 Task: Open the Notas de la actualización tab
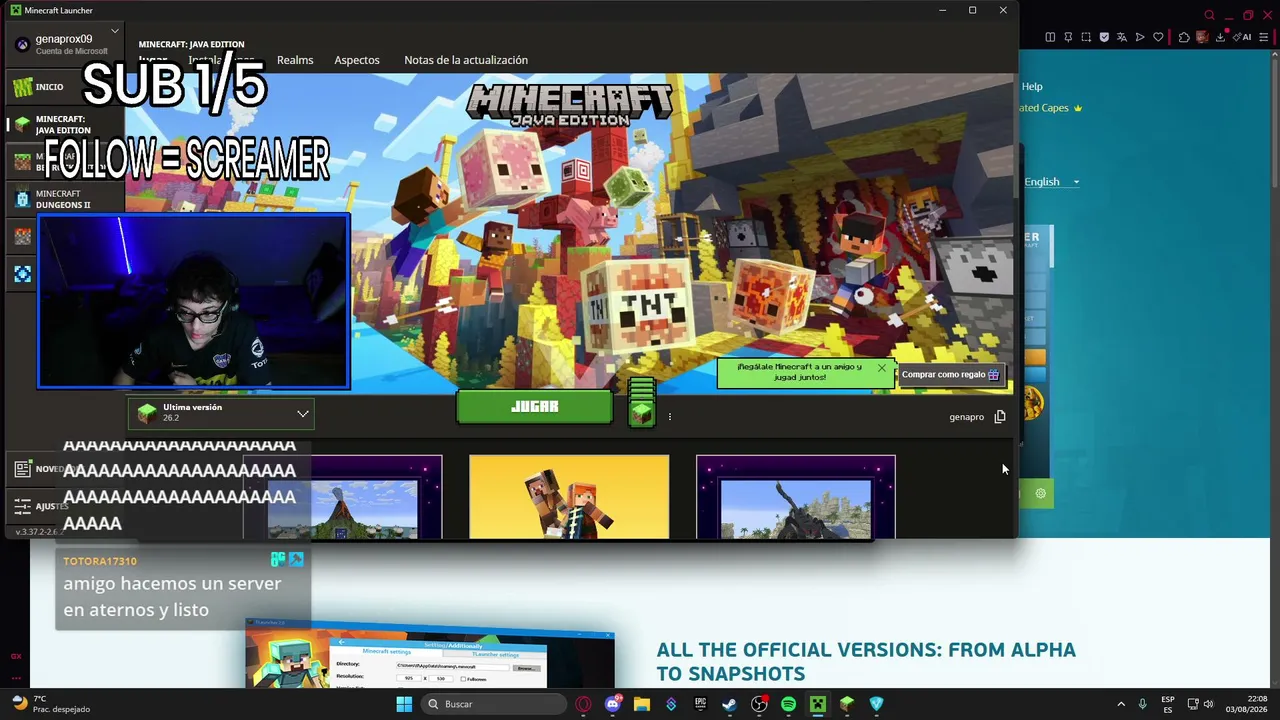tap(466, 60)
